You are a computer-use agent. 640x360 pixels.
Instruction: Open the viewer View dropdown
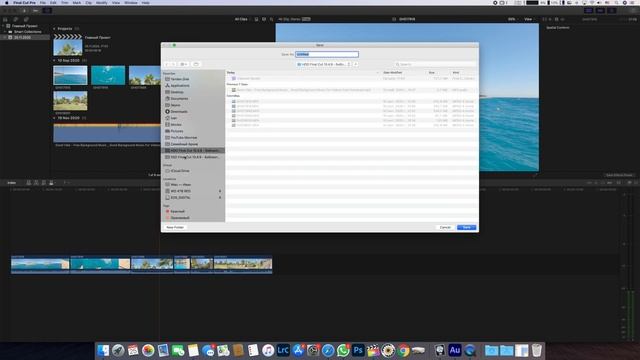click(529, 19)
